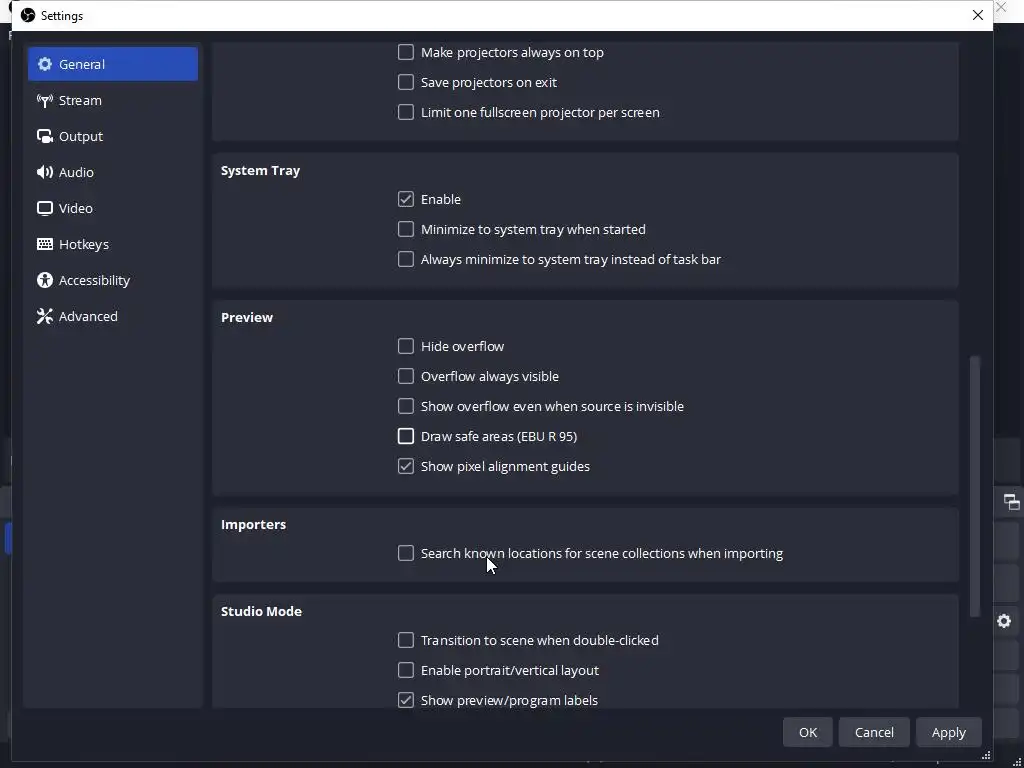Enable Minimize to system tray when started
The width and height of the screenshot is (1024, 768).
tap(406, 229)
